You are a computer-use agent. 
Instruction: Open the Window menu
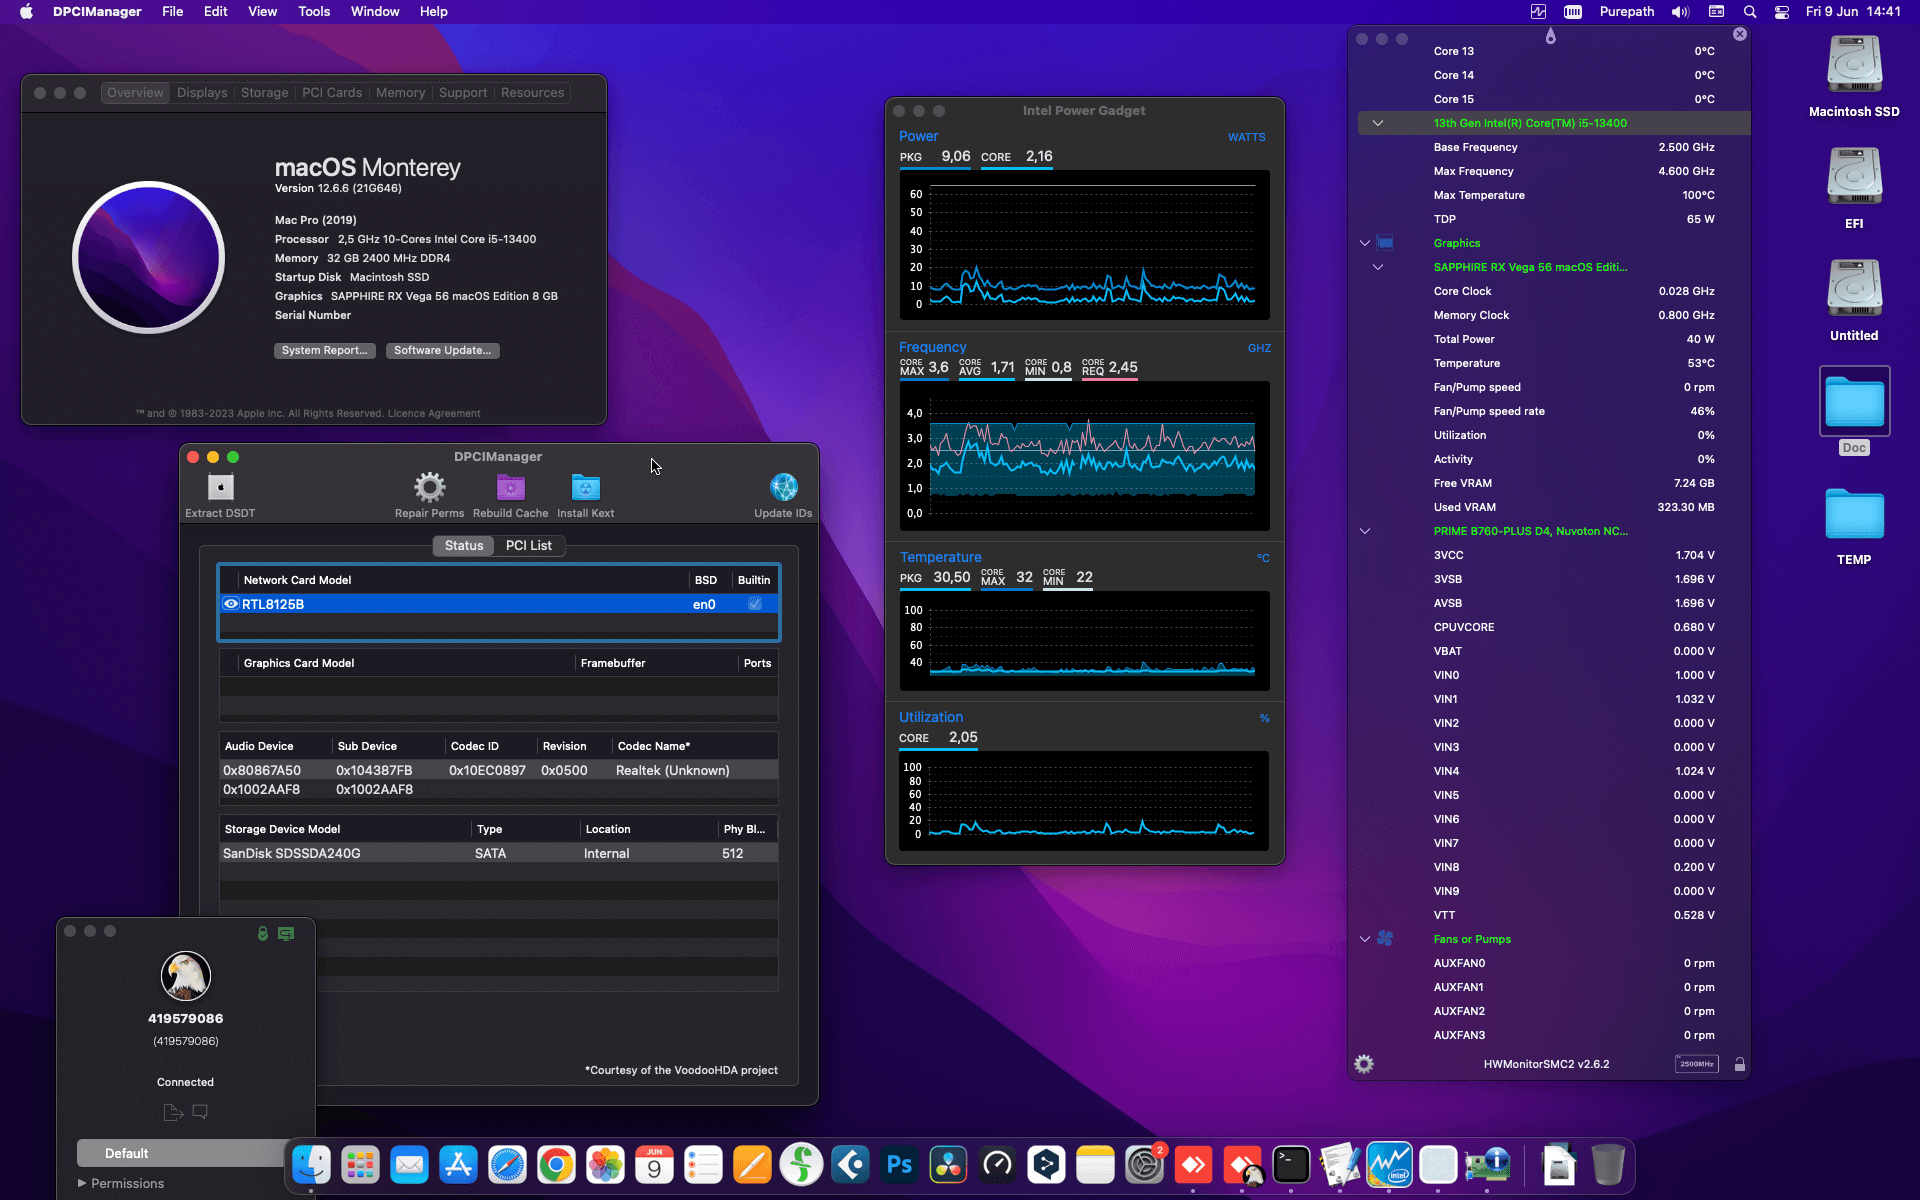click(375, 12)
